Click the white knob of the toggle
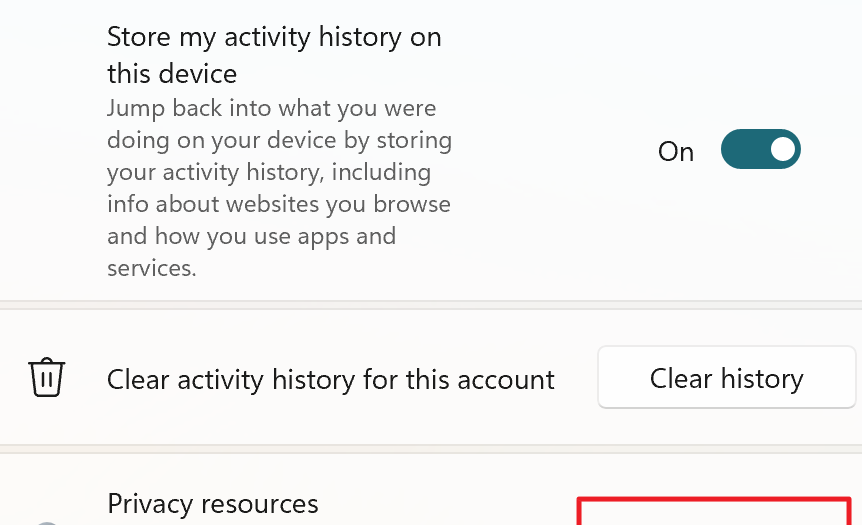Screen dimensions: 862x525 coord(783,149)
